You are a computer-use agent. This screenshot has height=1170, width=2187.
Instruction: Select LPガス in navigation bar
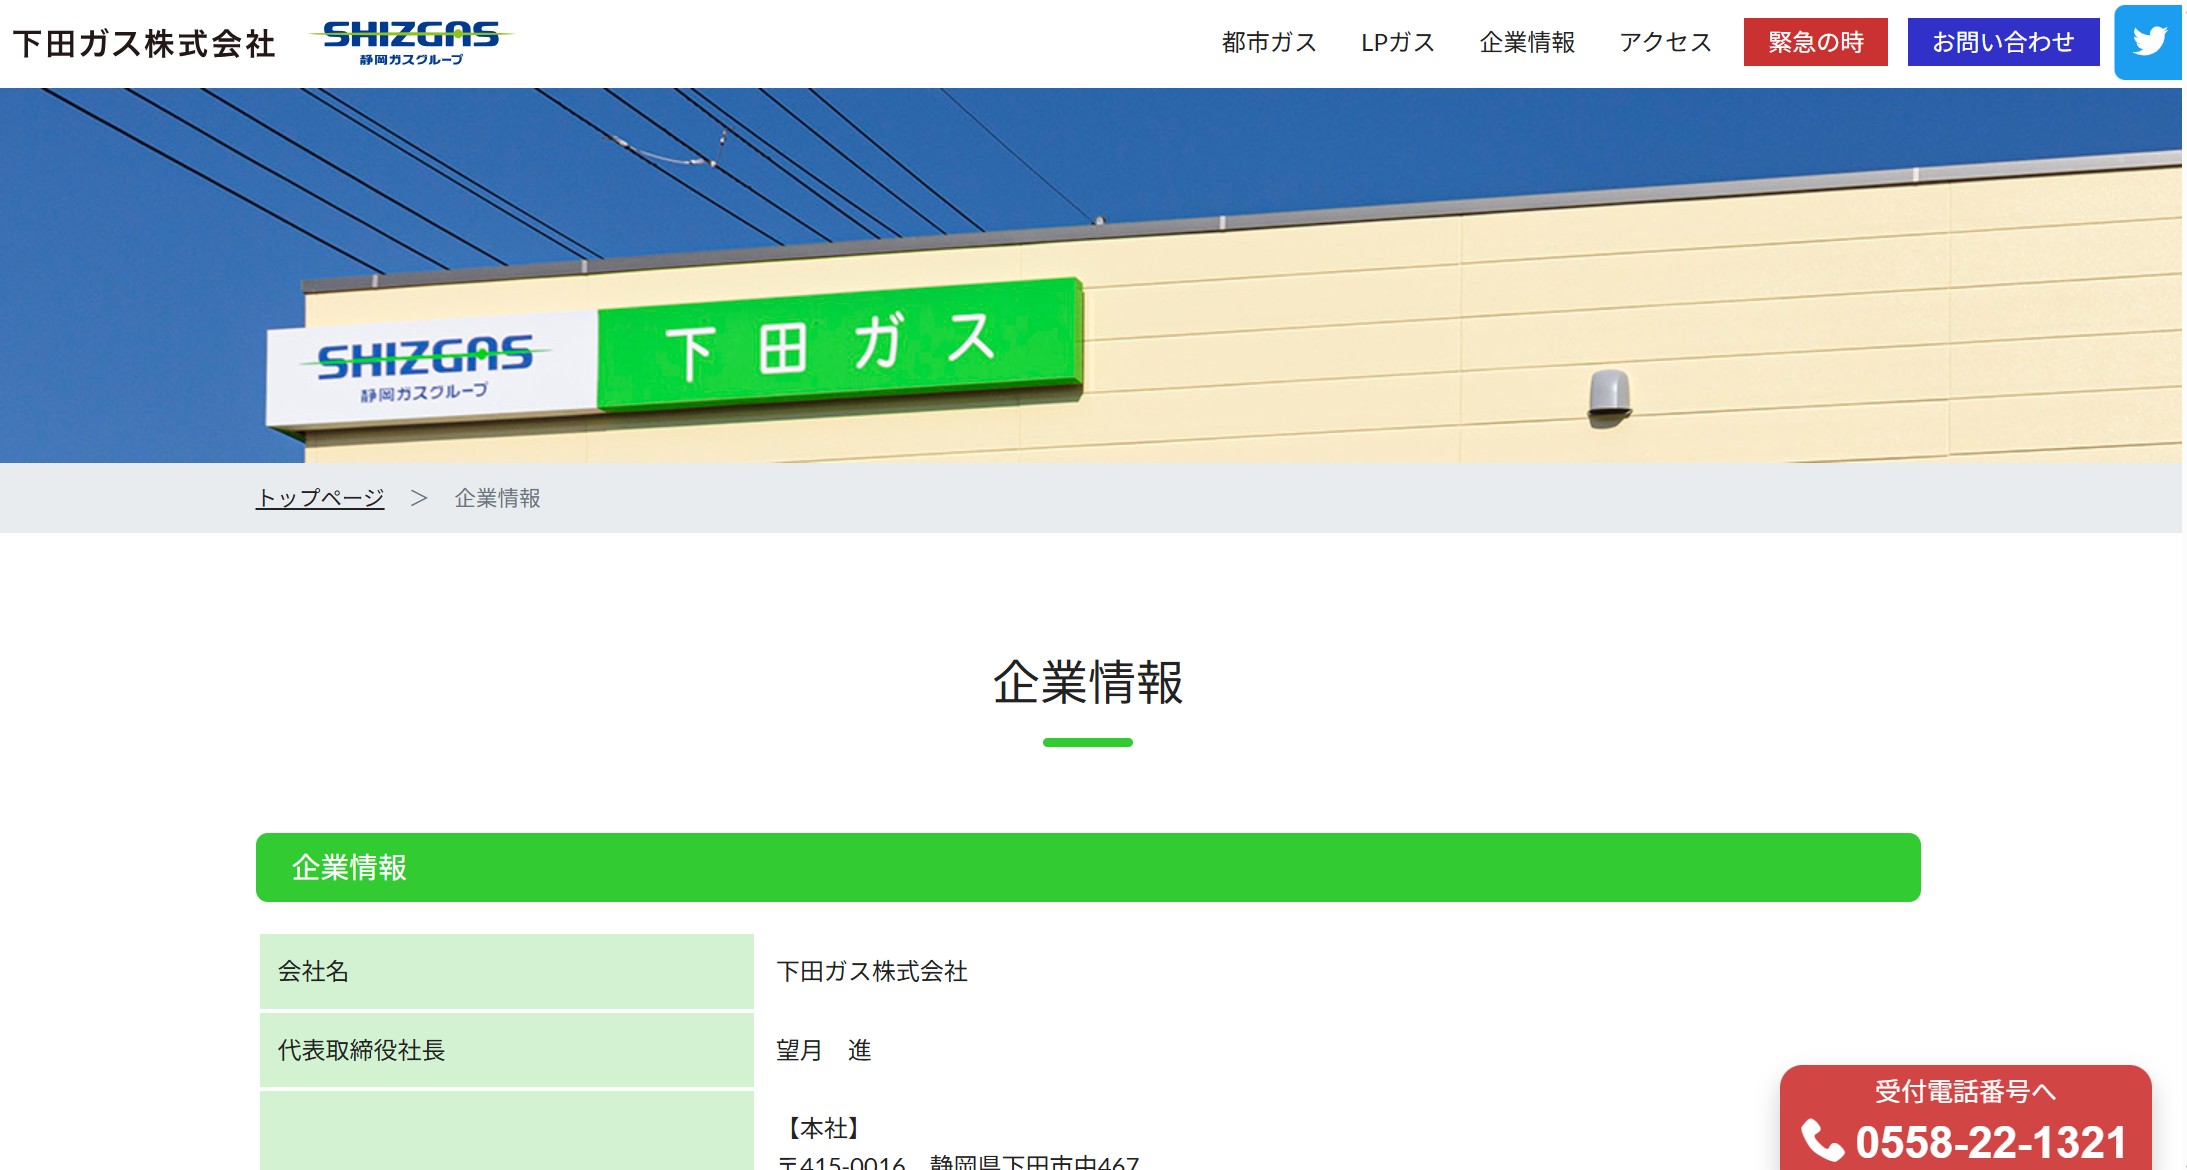click(1397, 43)
